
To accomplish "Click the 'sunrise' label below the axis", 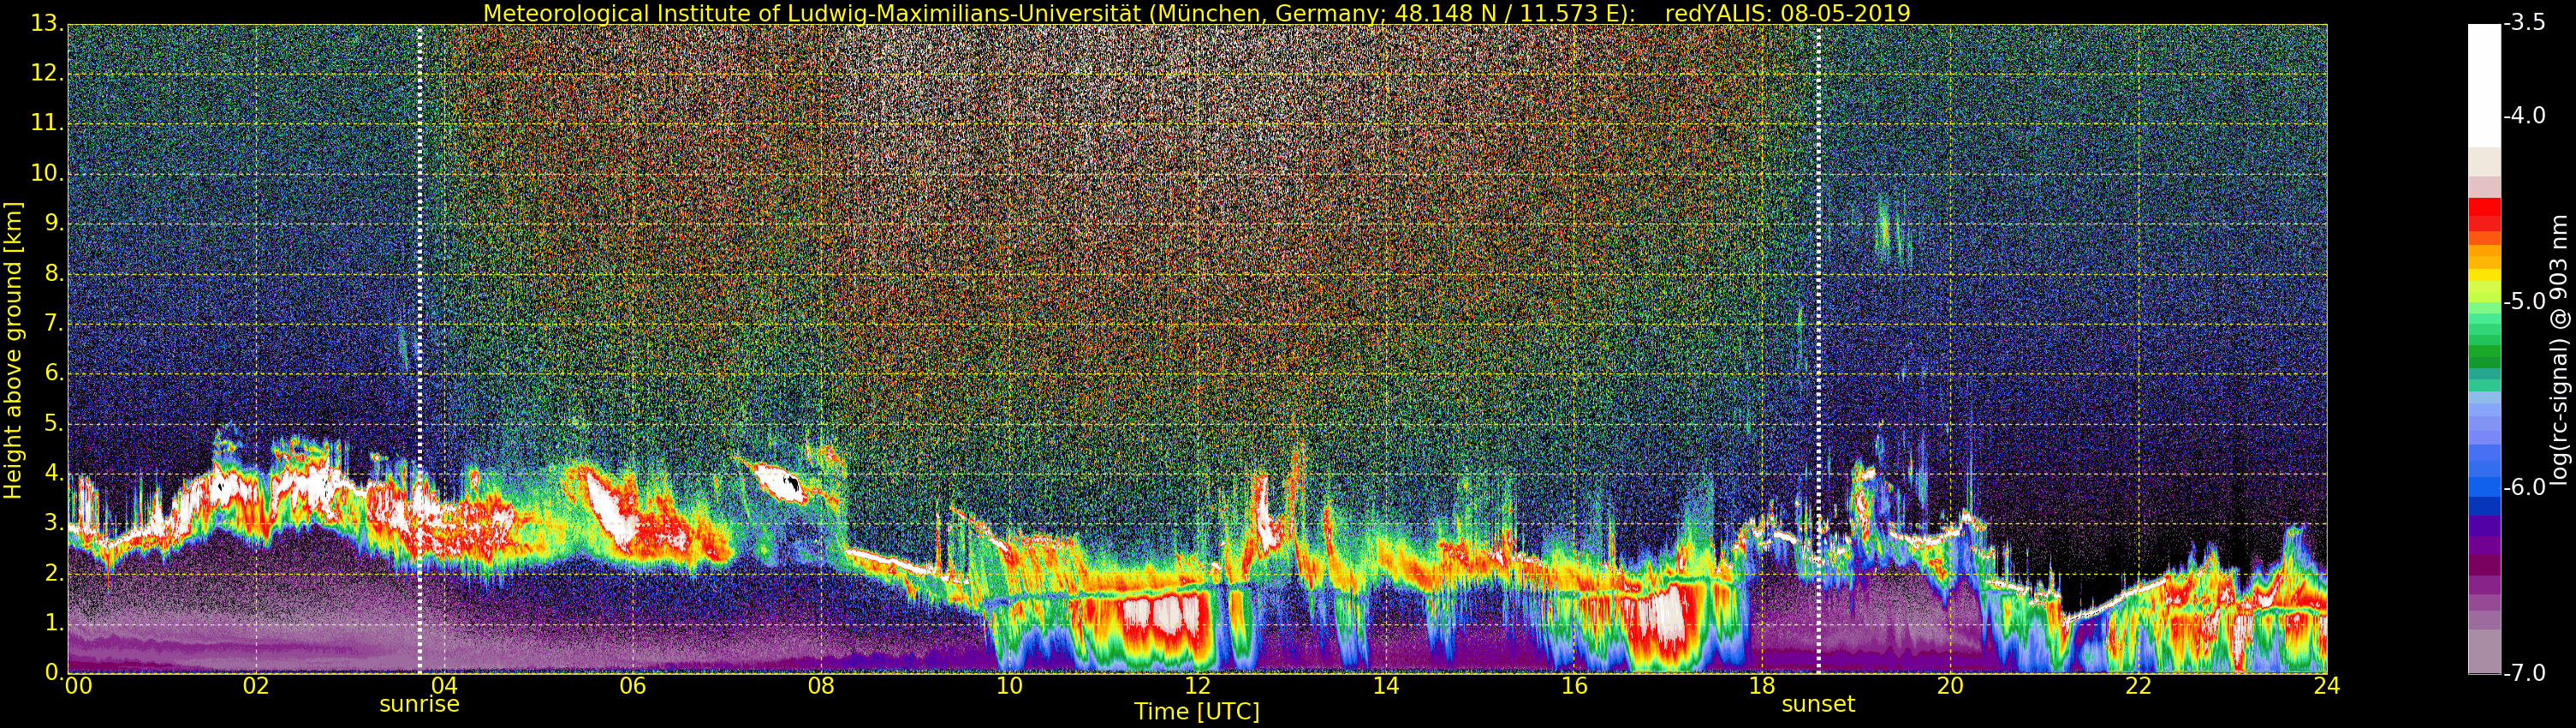I will [419, 704].
